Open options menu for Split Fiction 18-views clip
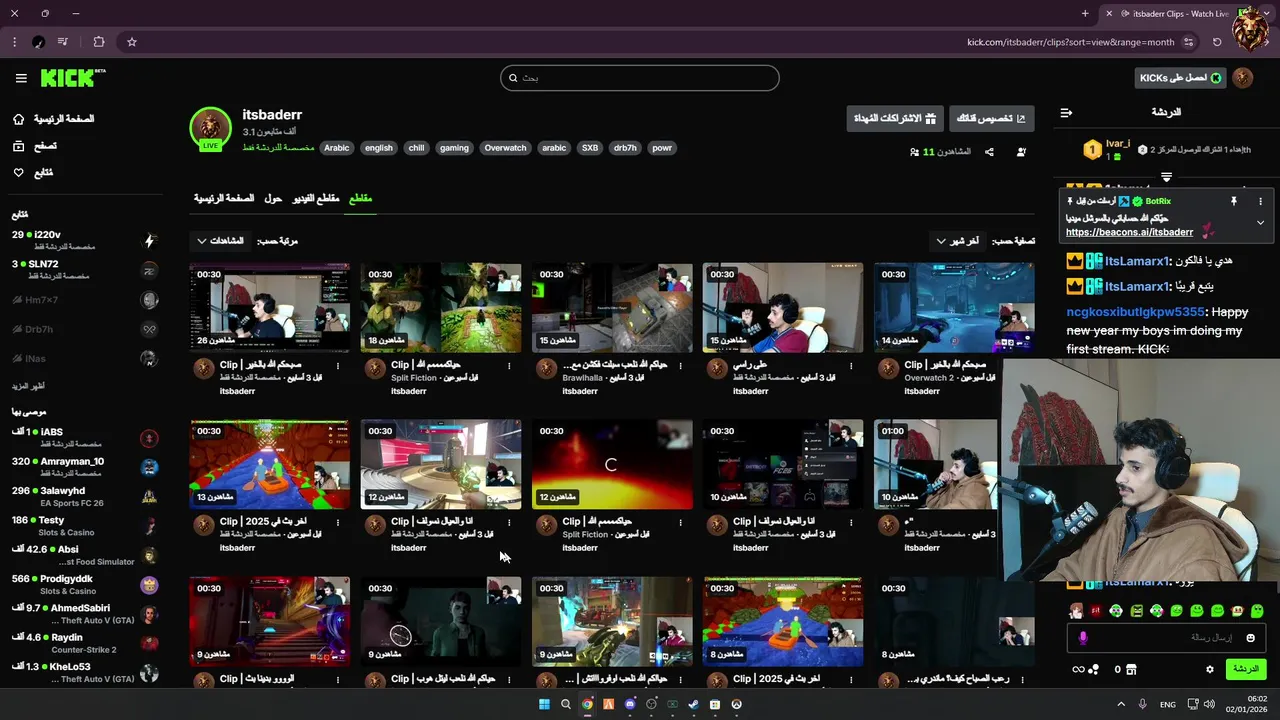 coord(509,366)
